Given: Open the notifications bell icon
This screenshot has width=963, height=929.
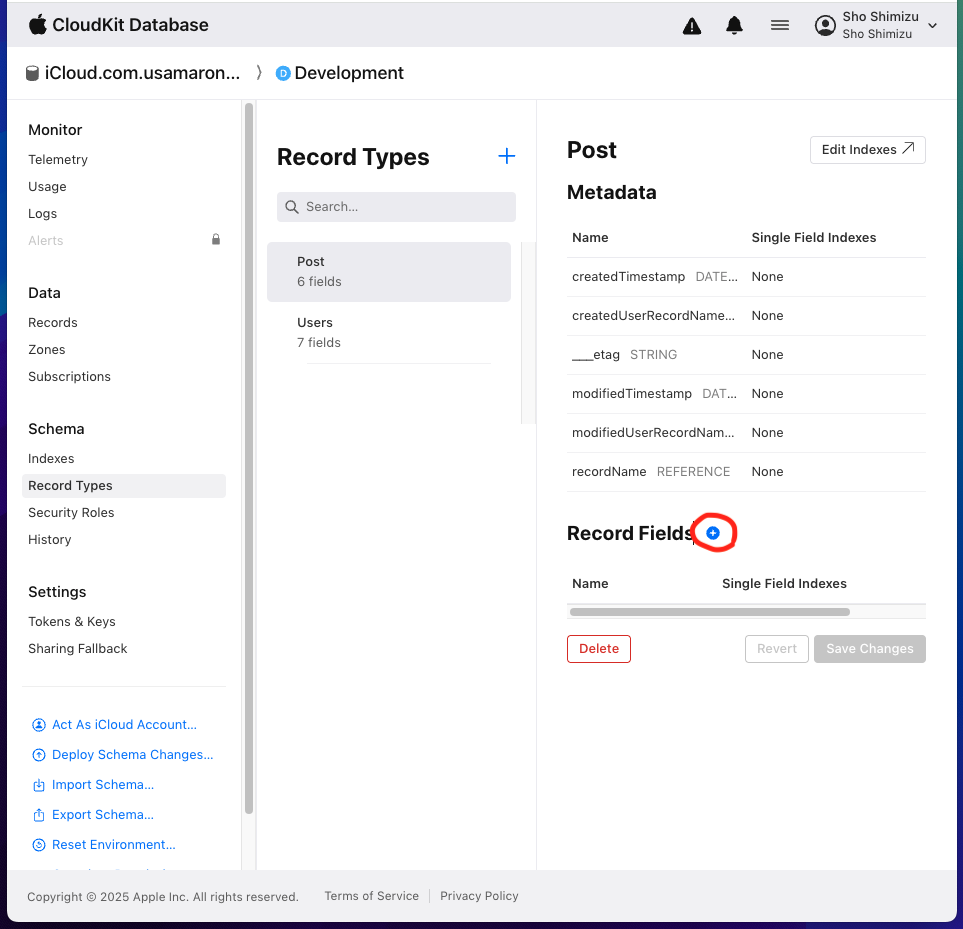Looking at the screenshot, I should (x=735, y=26).
